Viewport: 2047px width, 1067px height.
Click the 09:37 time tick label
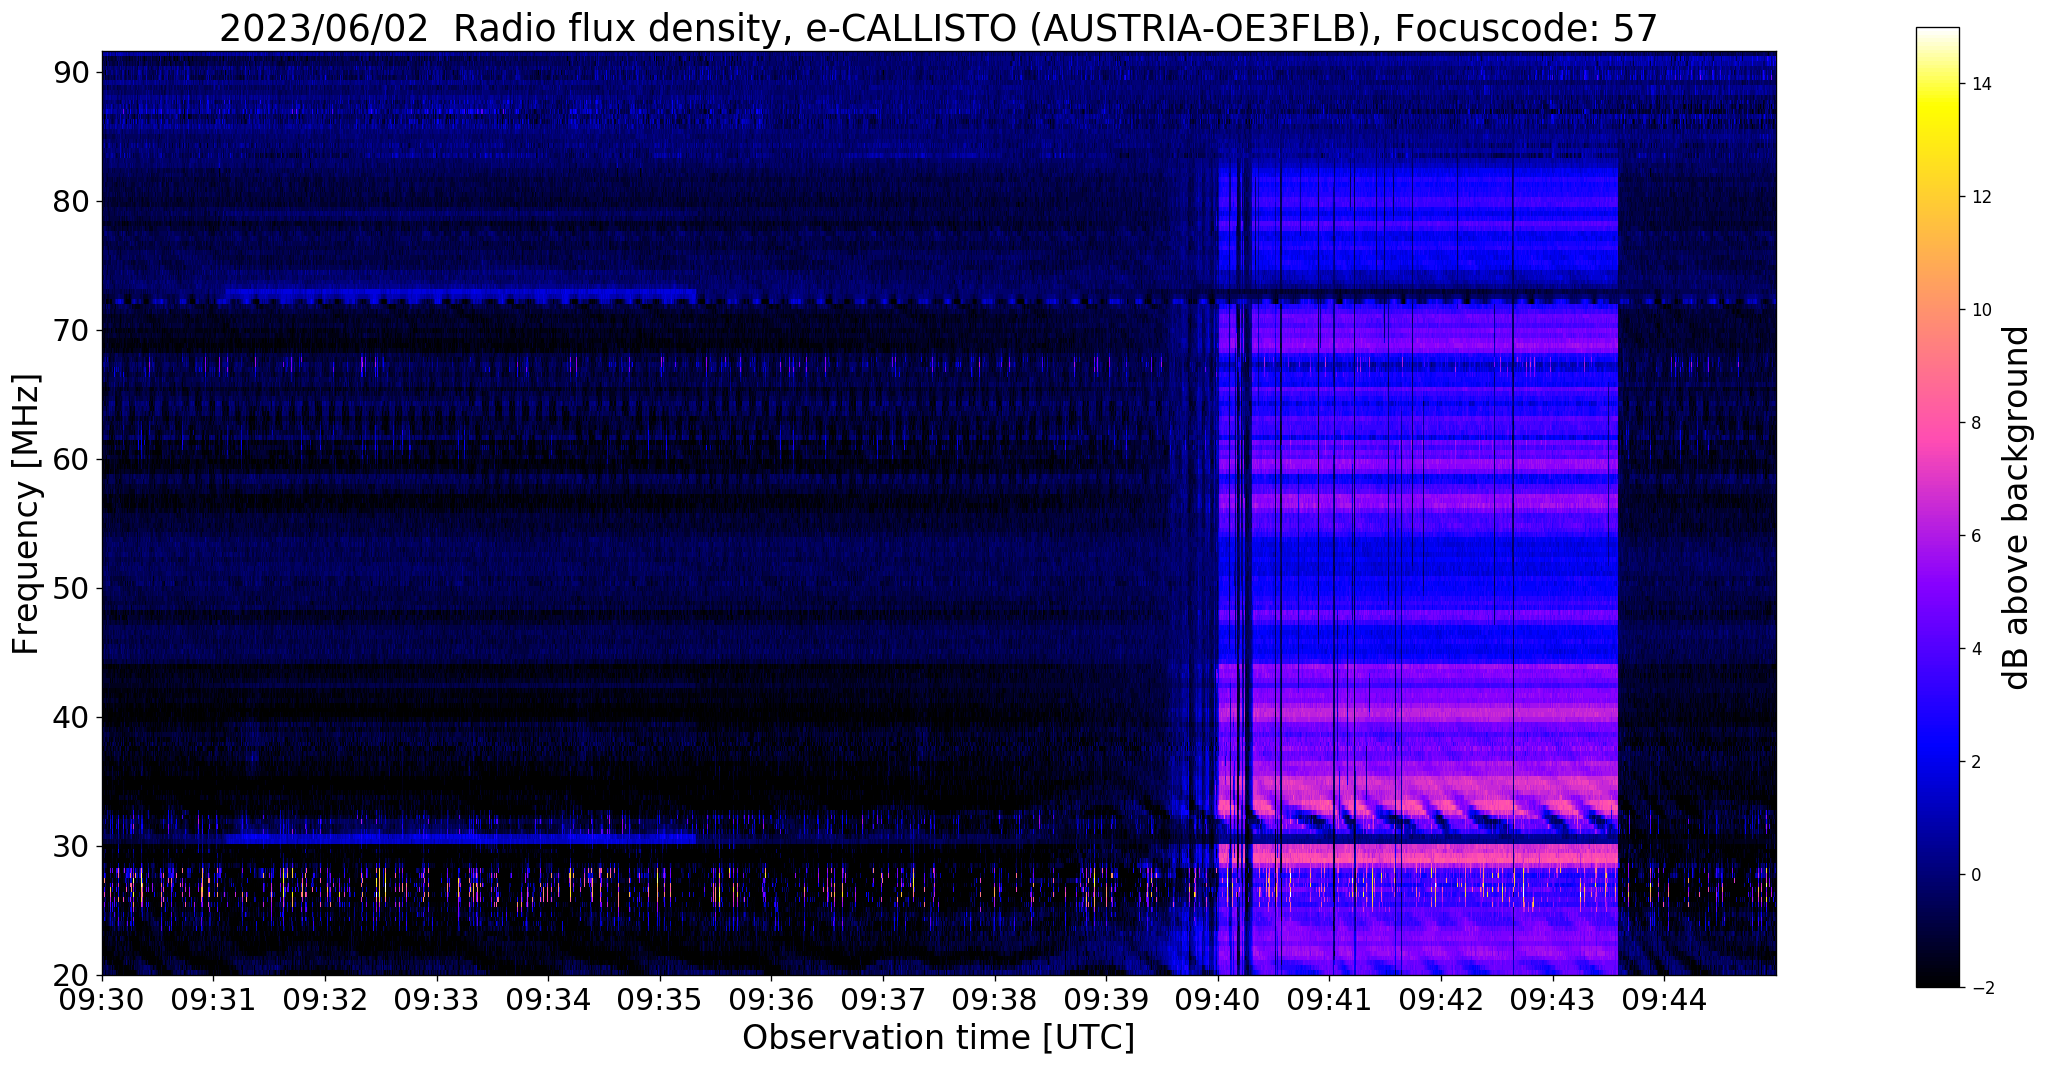pyautogui.click(x=883, y=998)
